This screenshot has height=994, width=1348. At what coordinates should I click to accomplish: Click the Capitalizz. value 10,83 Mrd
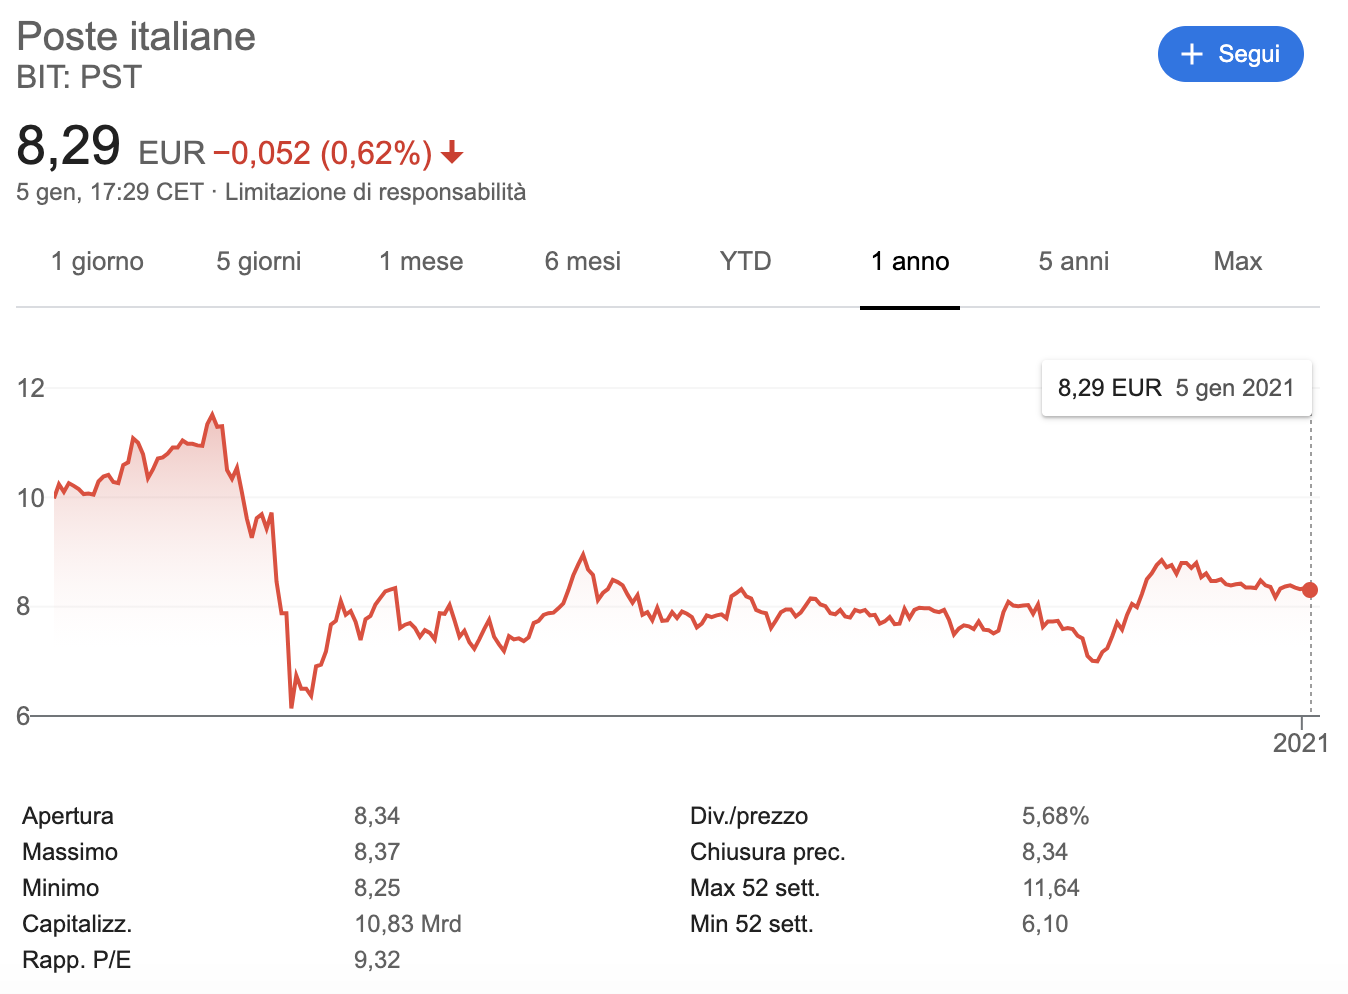(x=408, y=924)
